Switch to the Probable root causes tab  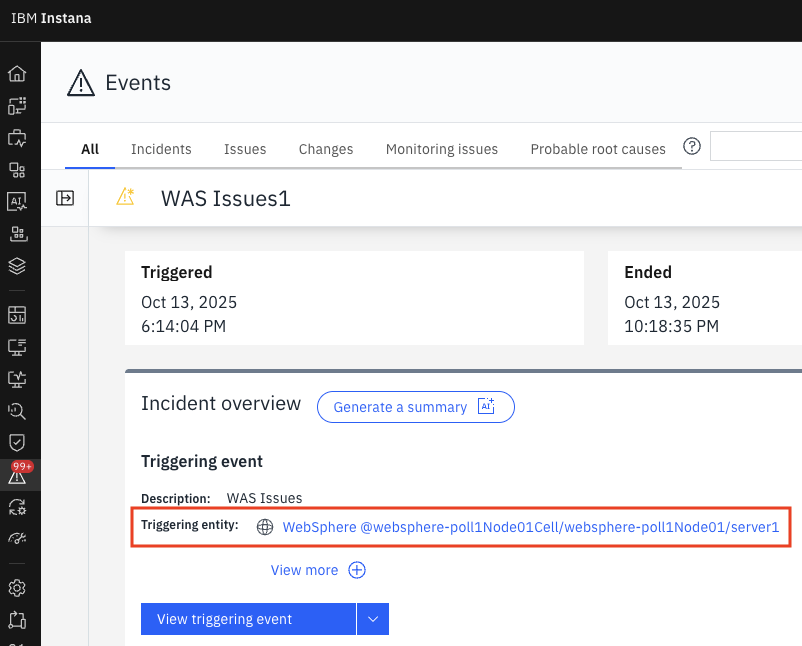(x=597, y=149)
